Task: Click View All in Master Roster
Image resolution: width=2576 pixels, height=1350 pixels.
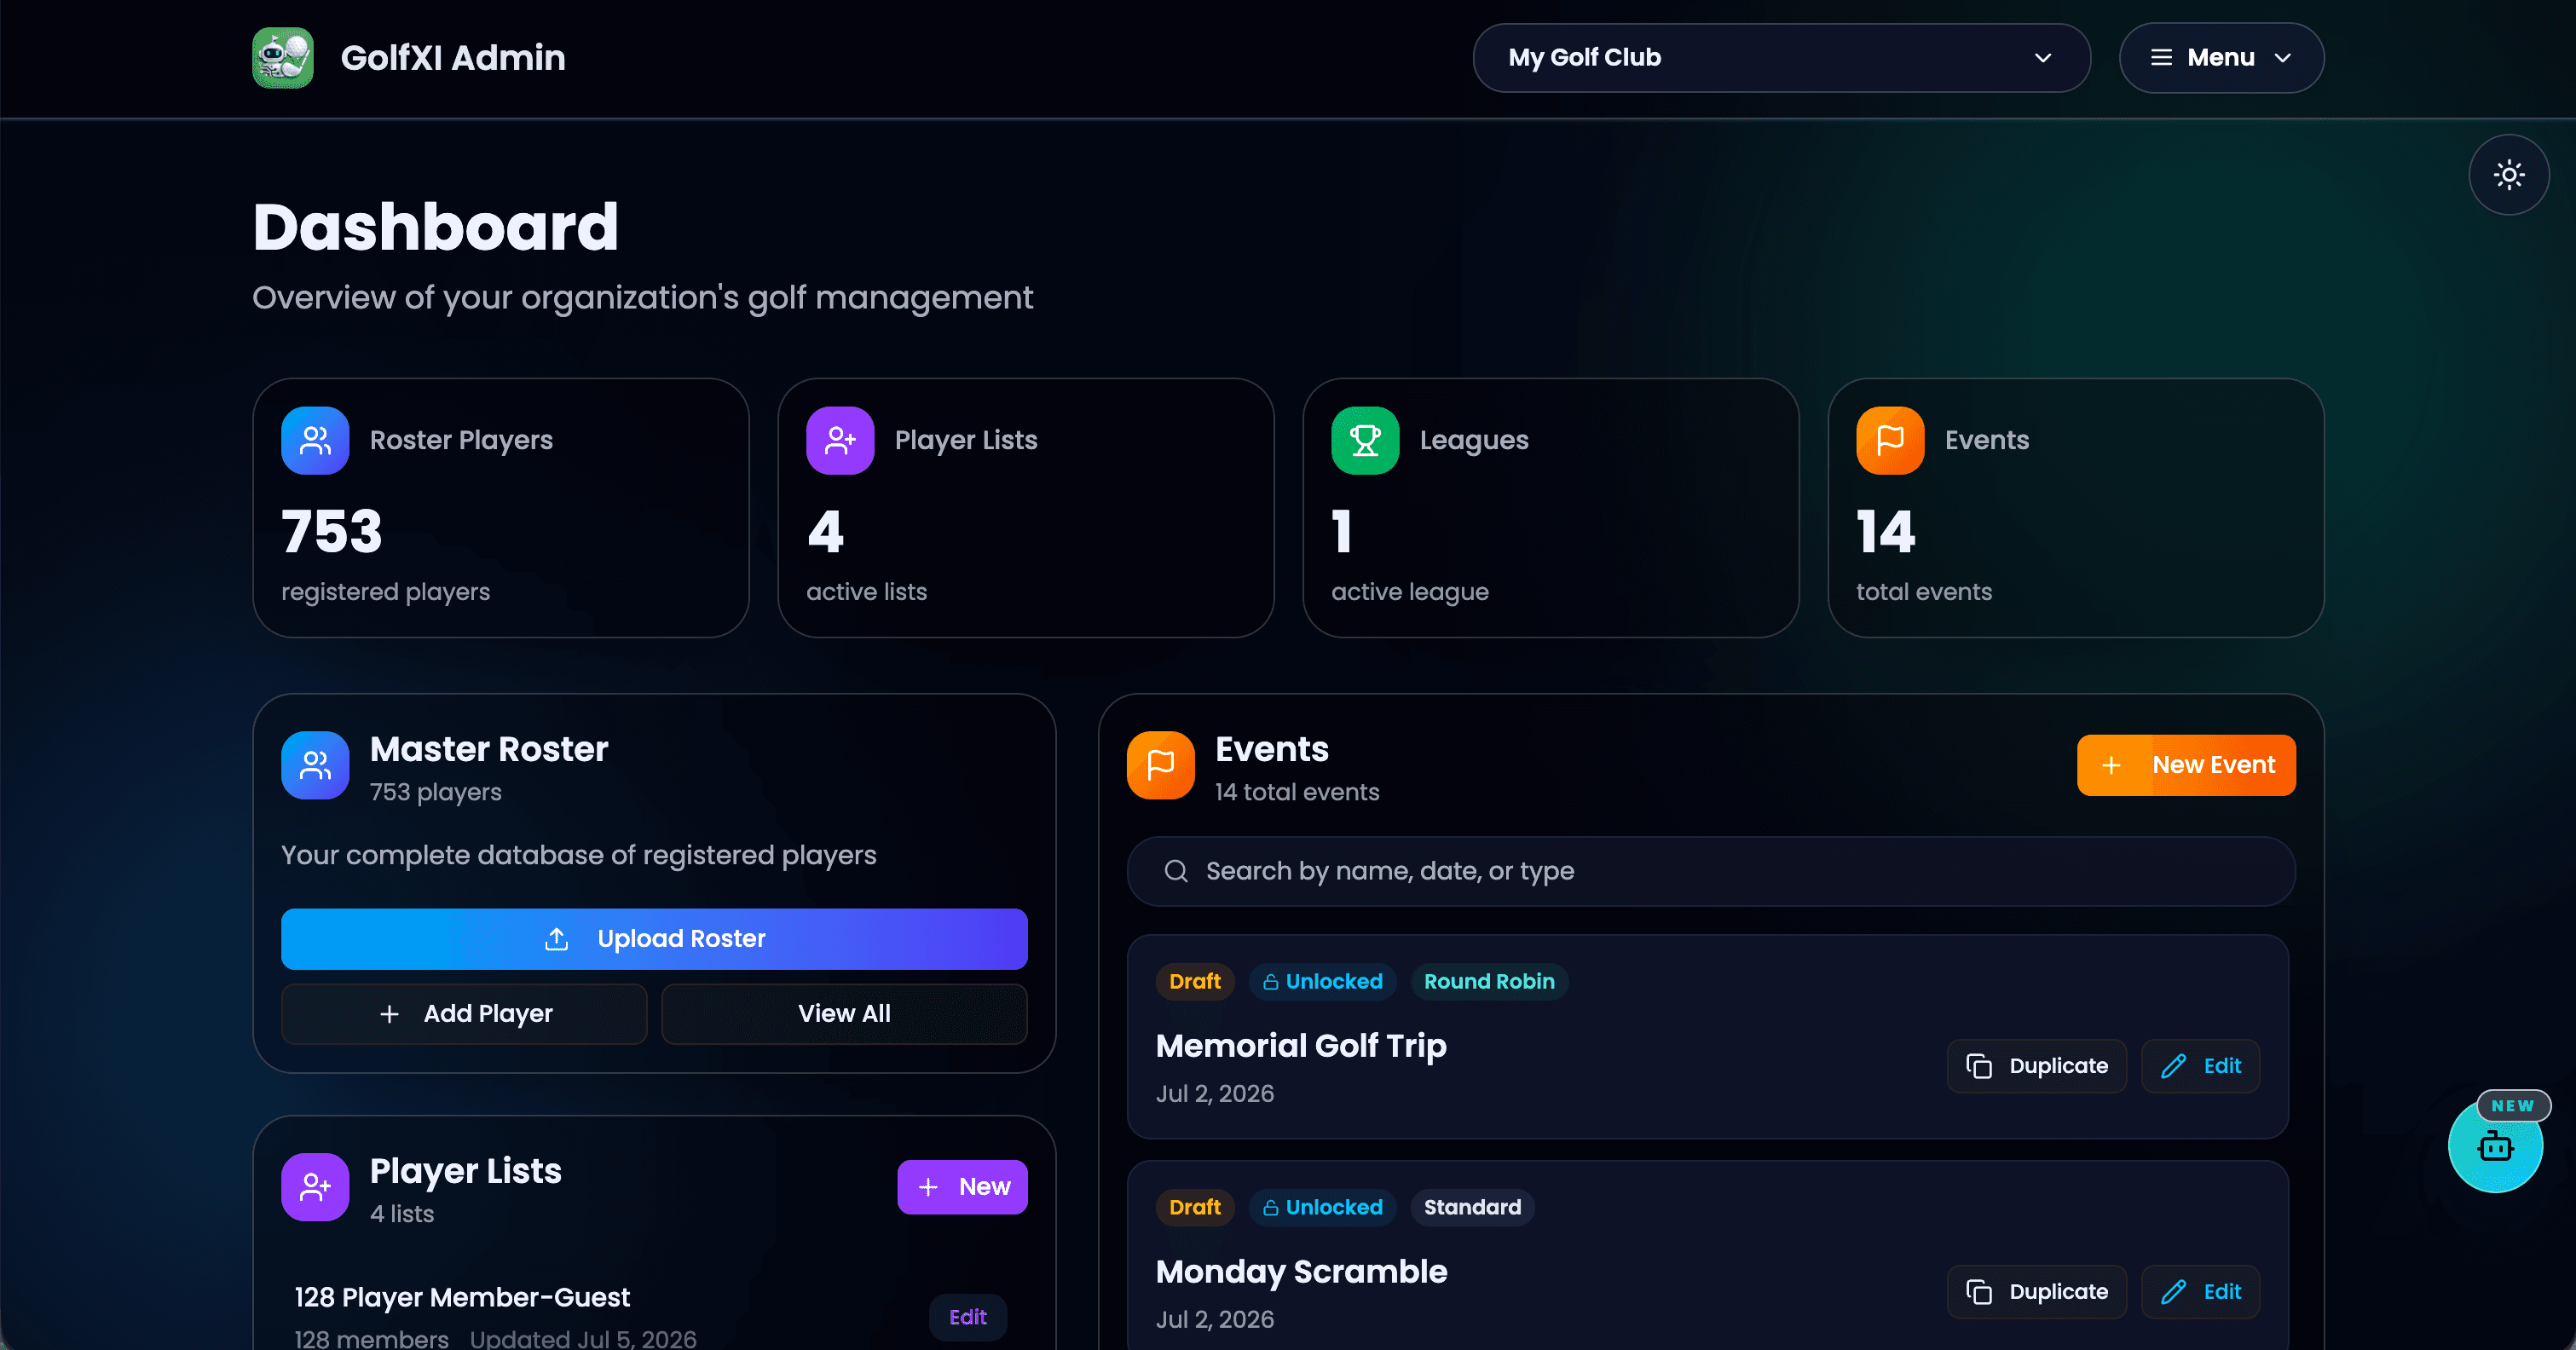Action: [x=844, y=1014]
